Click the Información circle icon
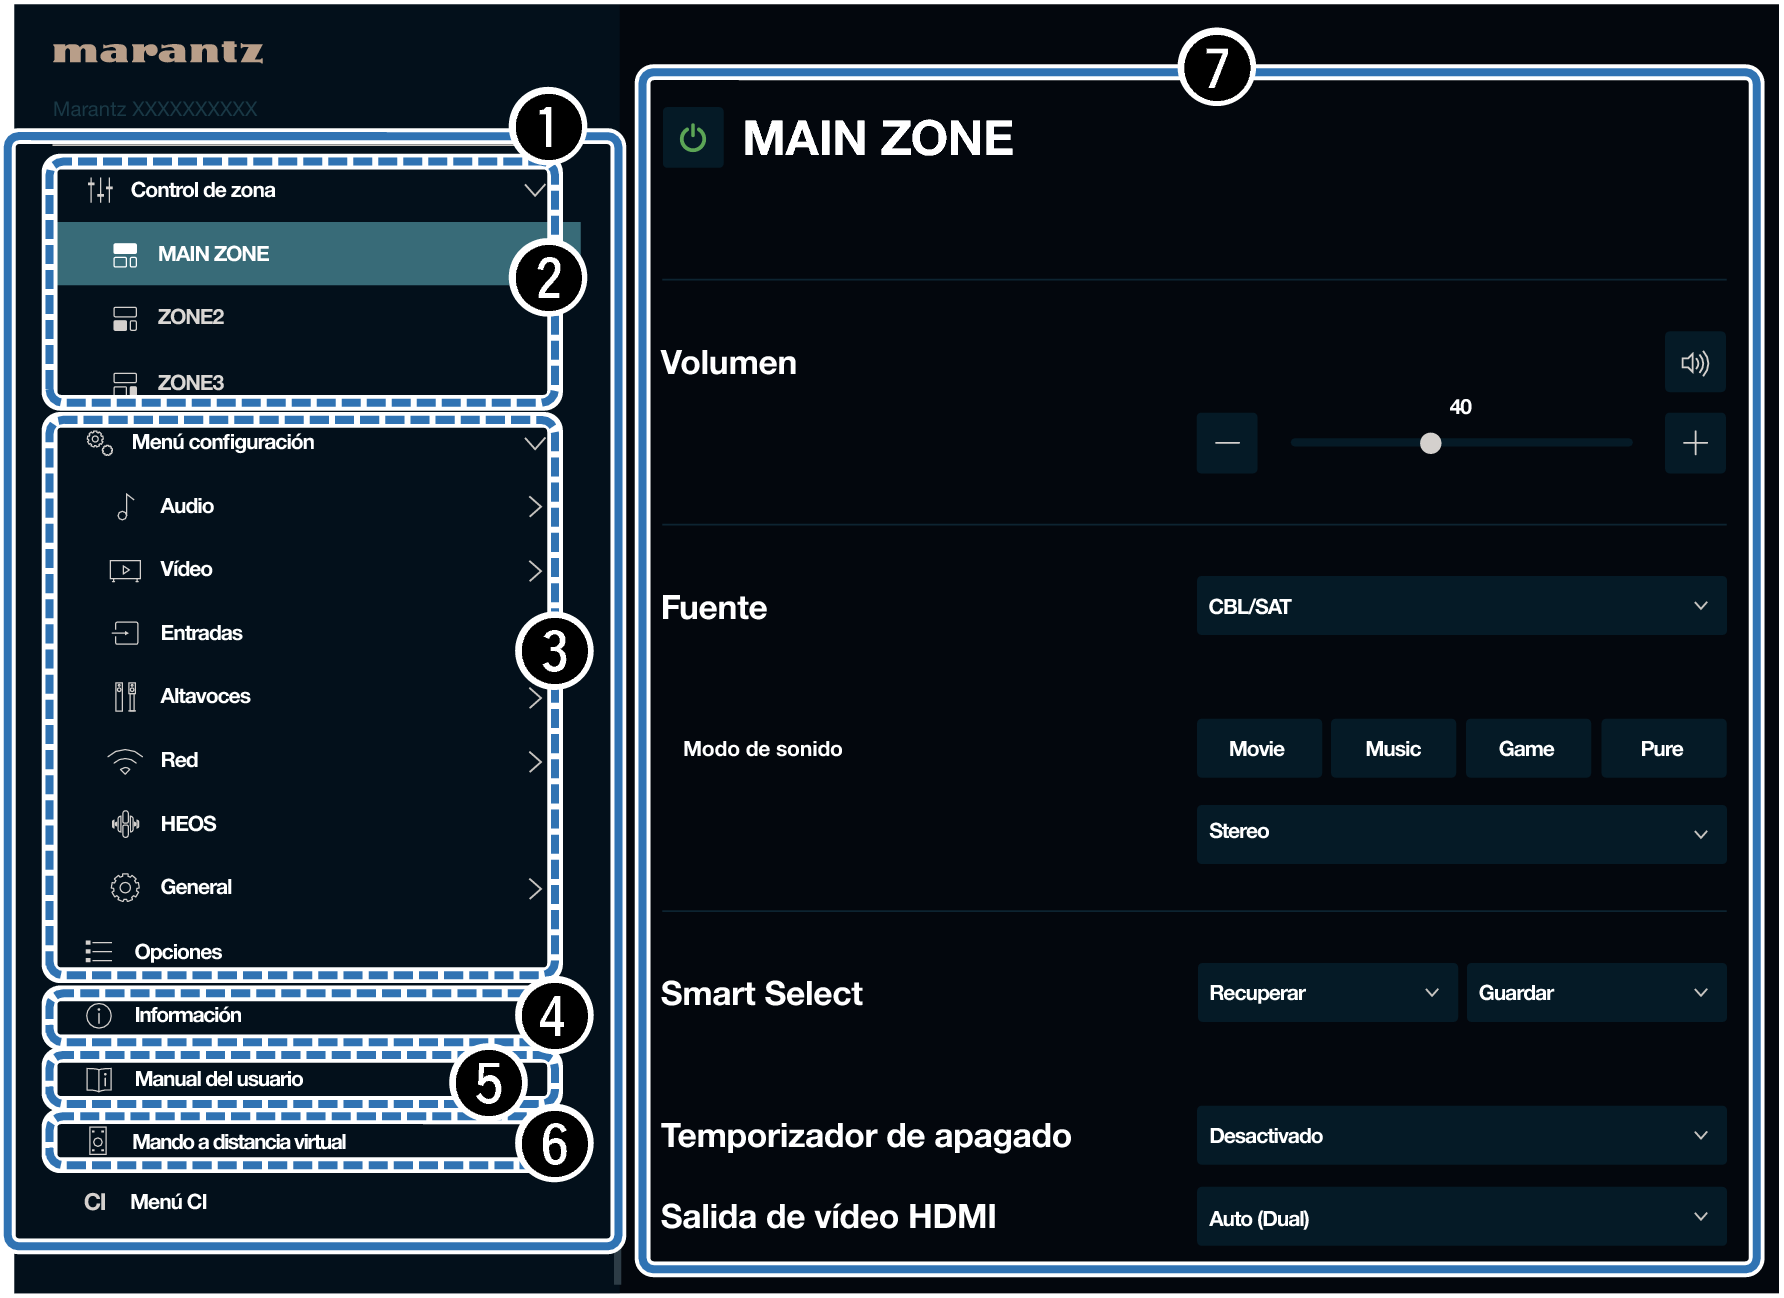The height and width of the screenshot is (1298, 1784). click(99, 1016)
